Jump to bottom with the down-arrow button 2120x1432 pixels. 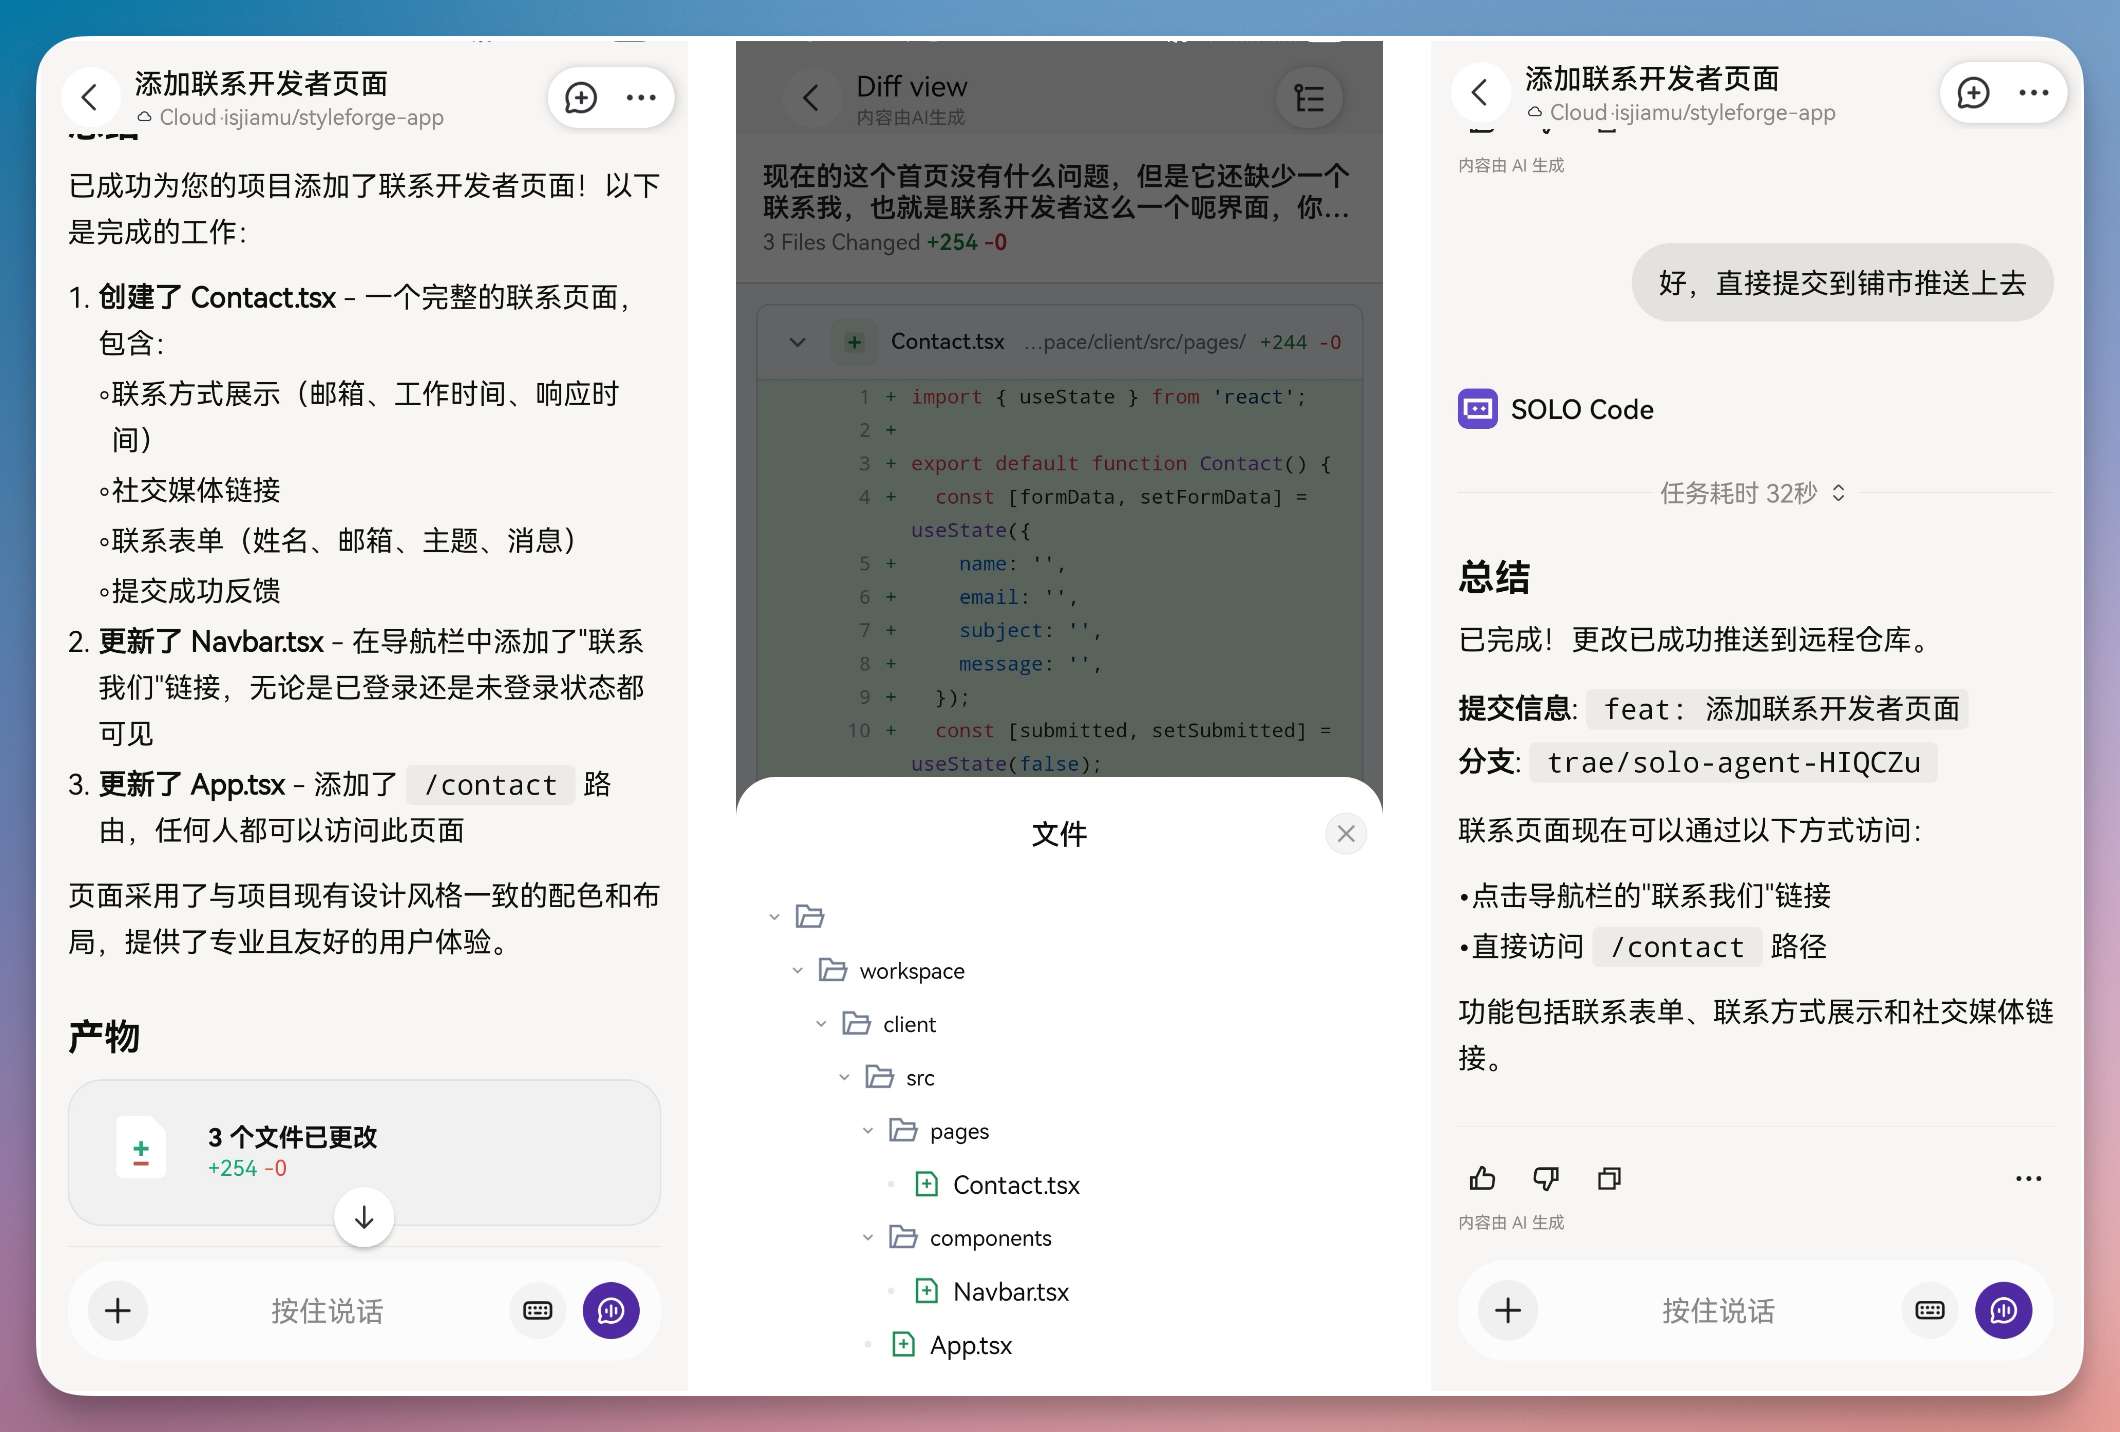pyautogui.click(x=364, y=1217)
